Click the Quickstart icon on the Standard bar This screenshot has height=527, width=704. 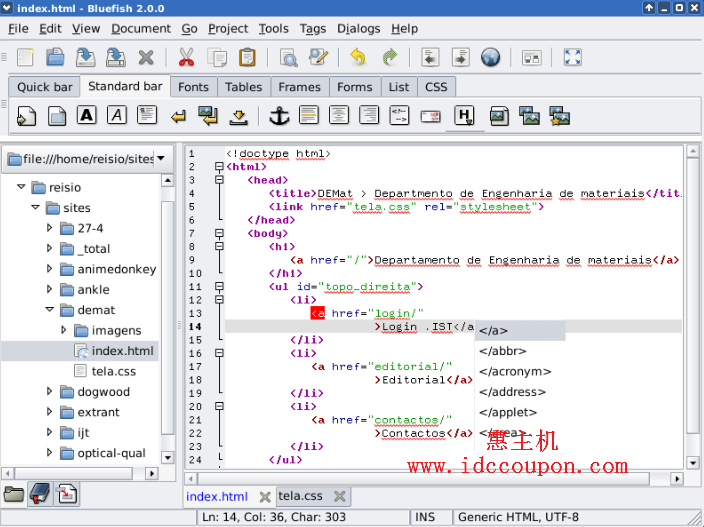(x=26, y=116)
